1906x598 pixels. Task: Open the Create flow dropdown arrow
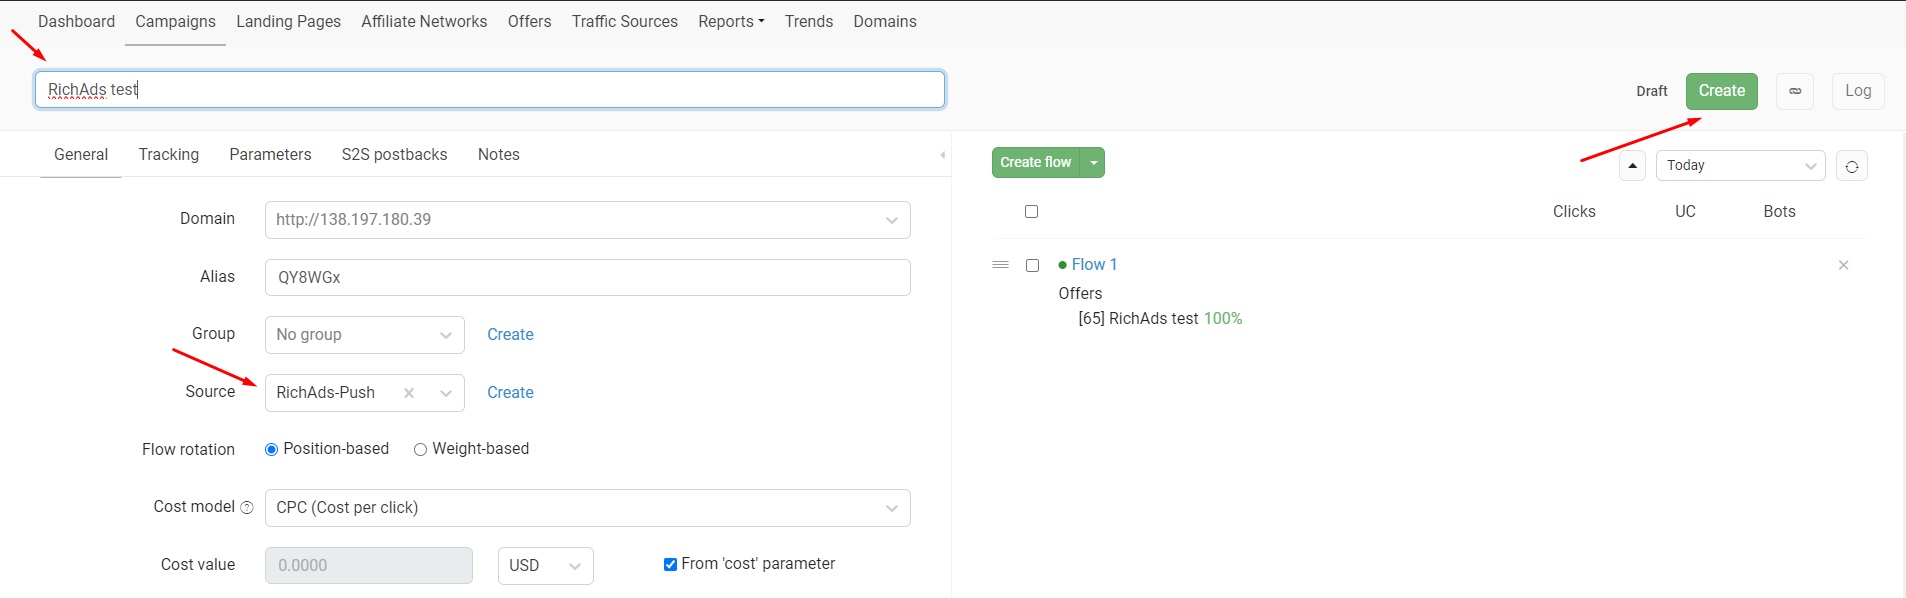click(x=1093, y=163)
